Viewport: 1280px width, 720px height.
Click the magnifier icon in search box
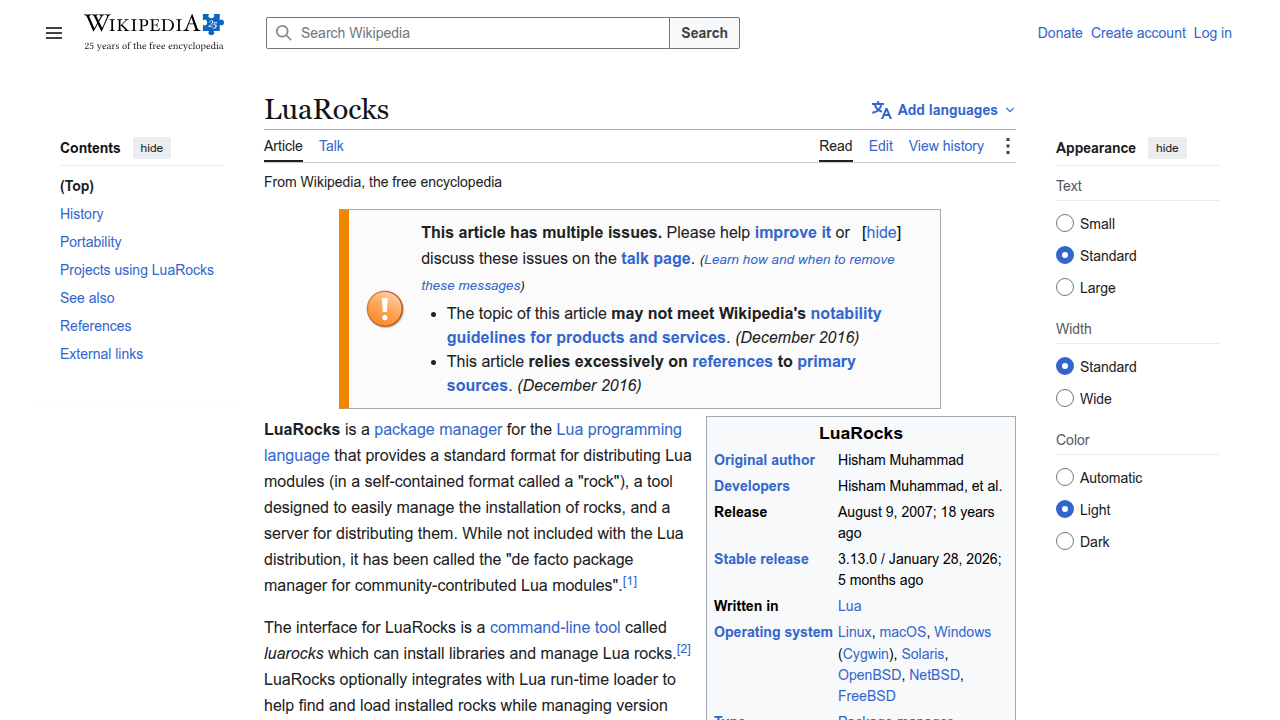click(284, 33)
